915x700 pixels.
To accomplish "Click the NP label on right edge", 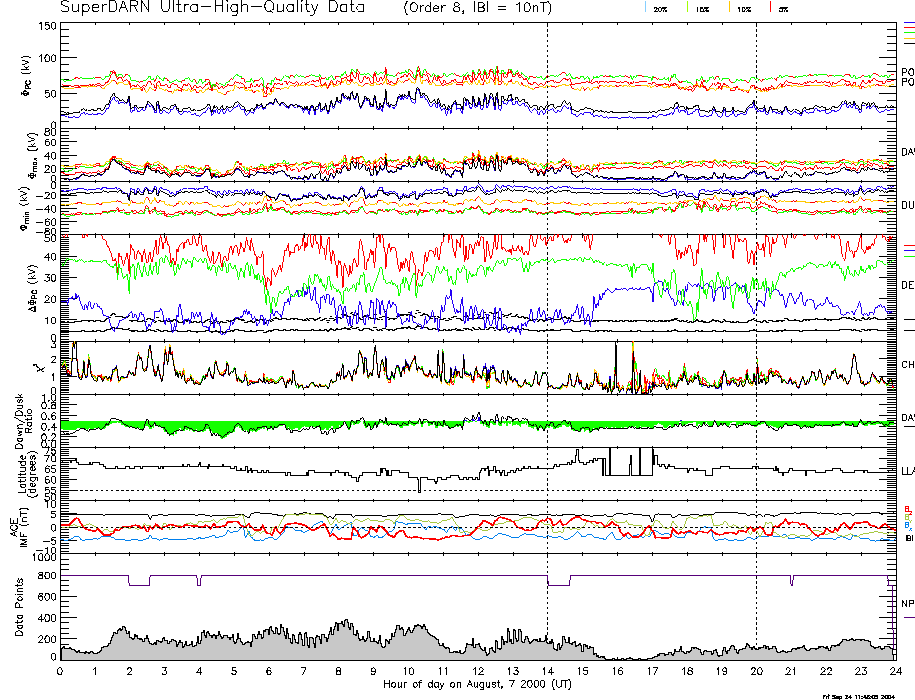I will coord(907,603).
